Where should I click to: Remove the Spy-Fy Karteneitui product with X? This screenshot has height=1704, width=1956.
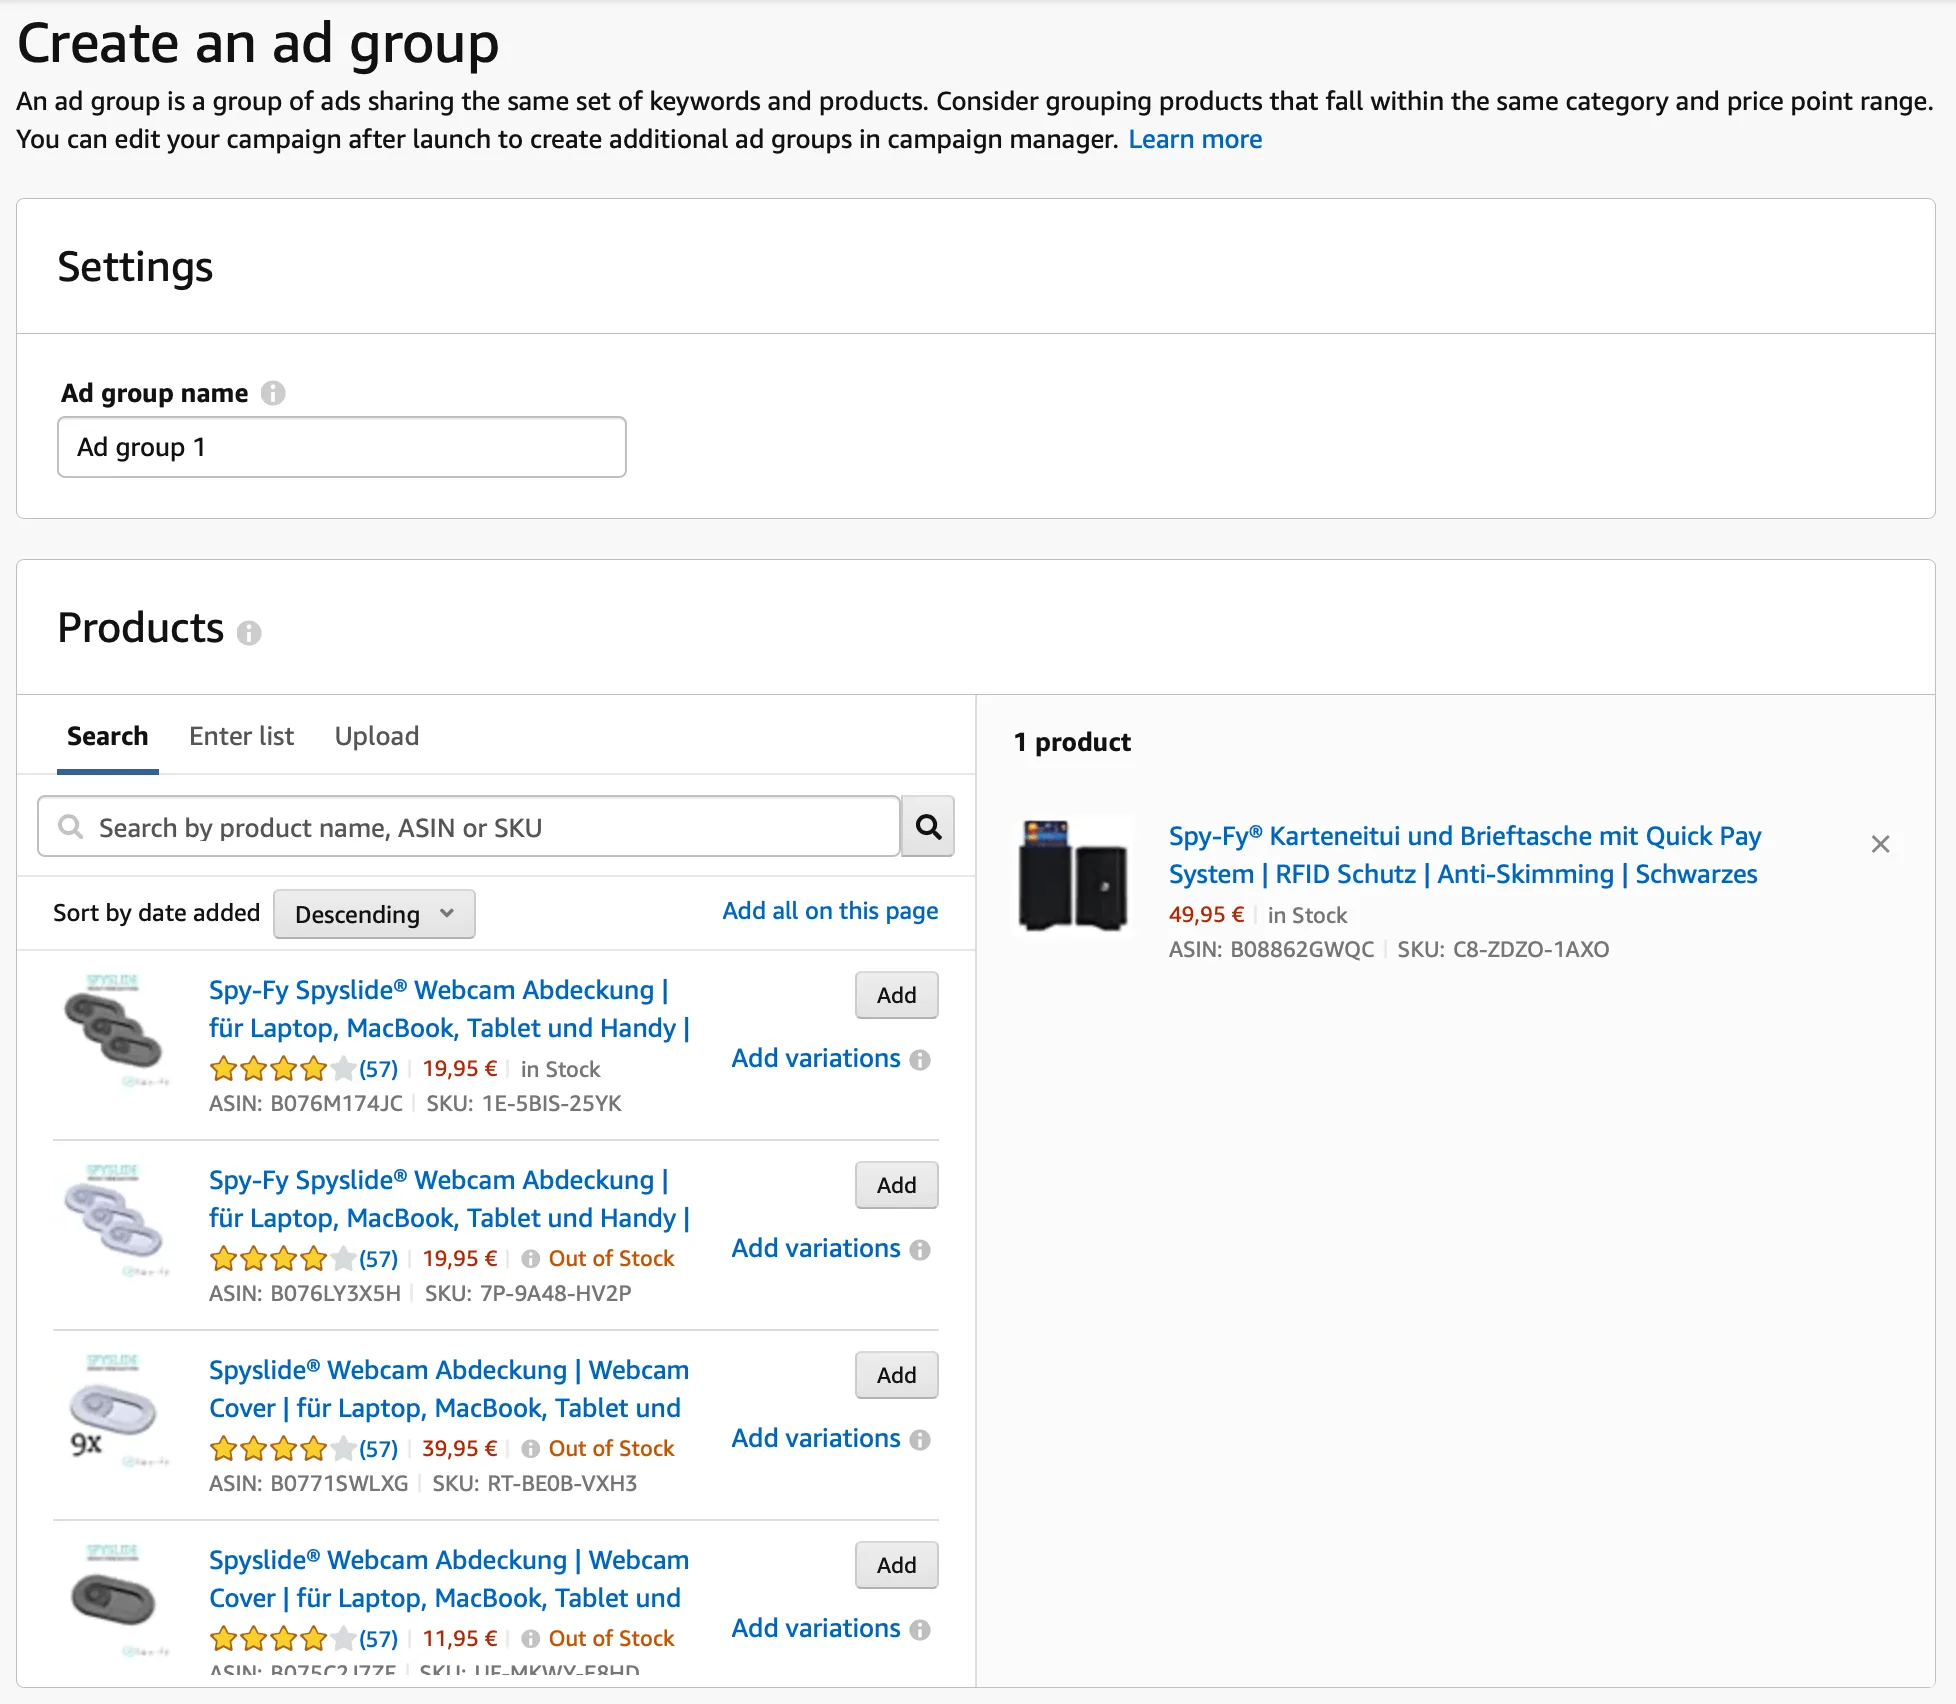pyautogui.click(x=1880, y=844)
